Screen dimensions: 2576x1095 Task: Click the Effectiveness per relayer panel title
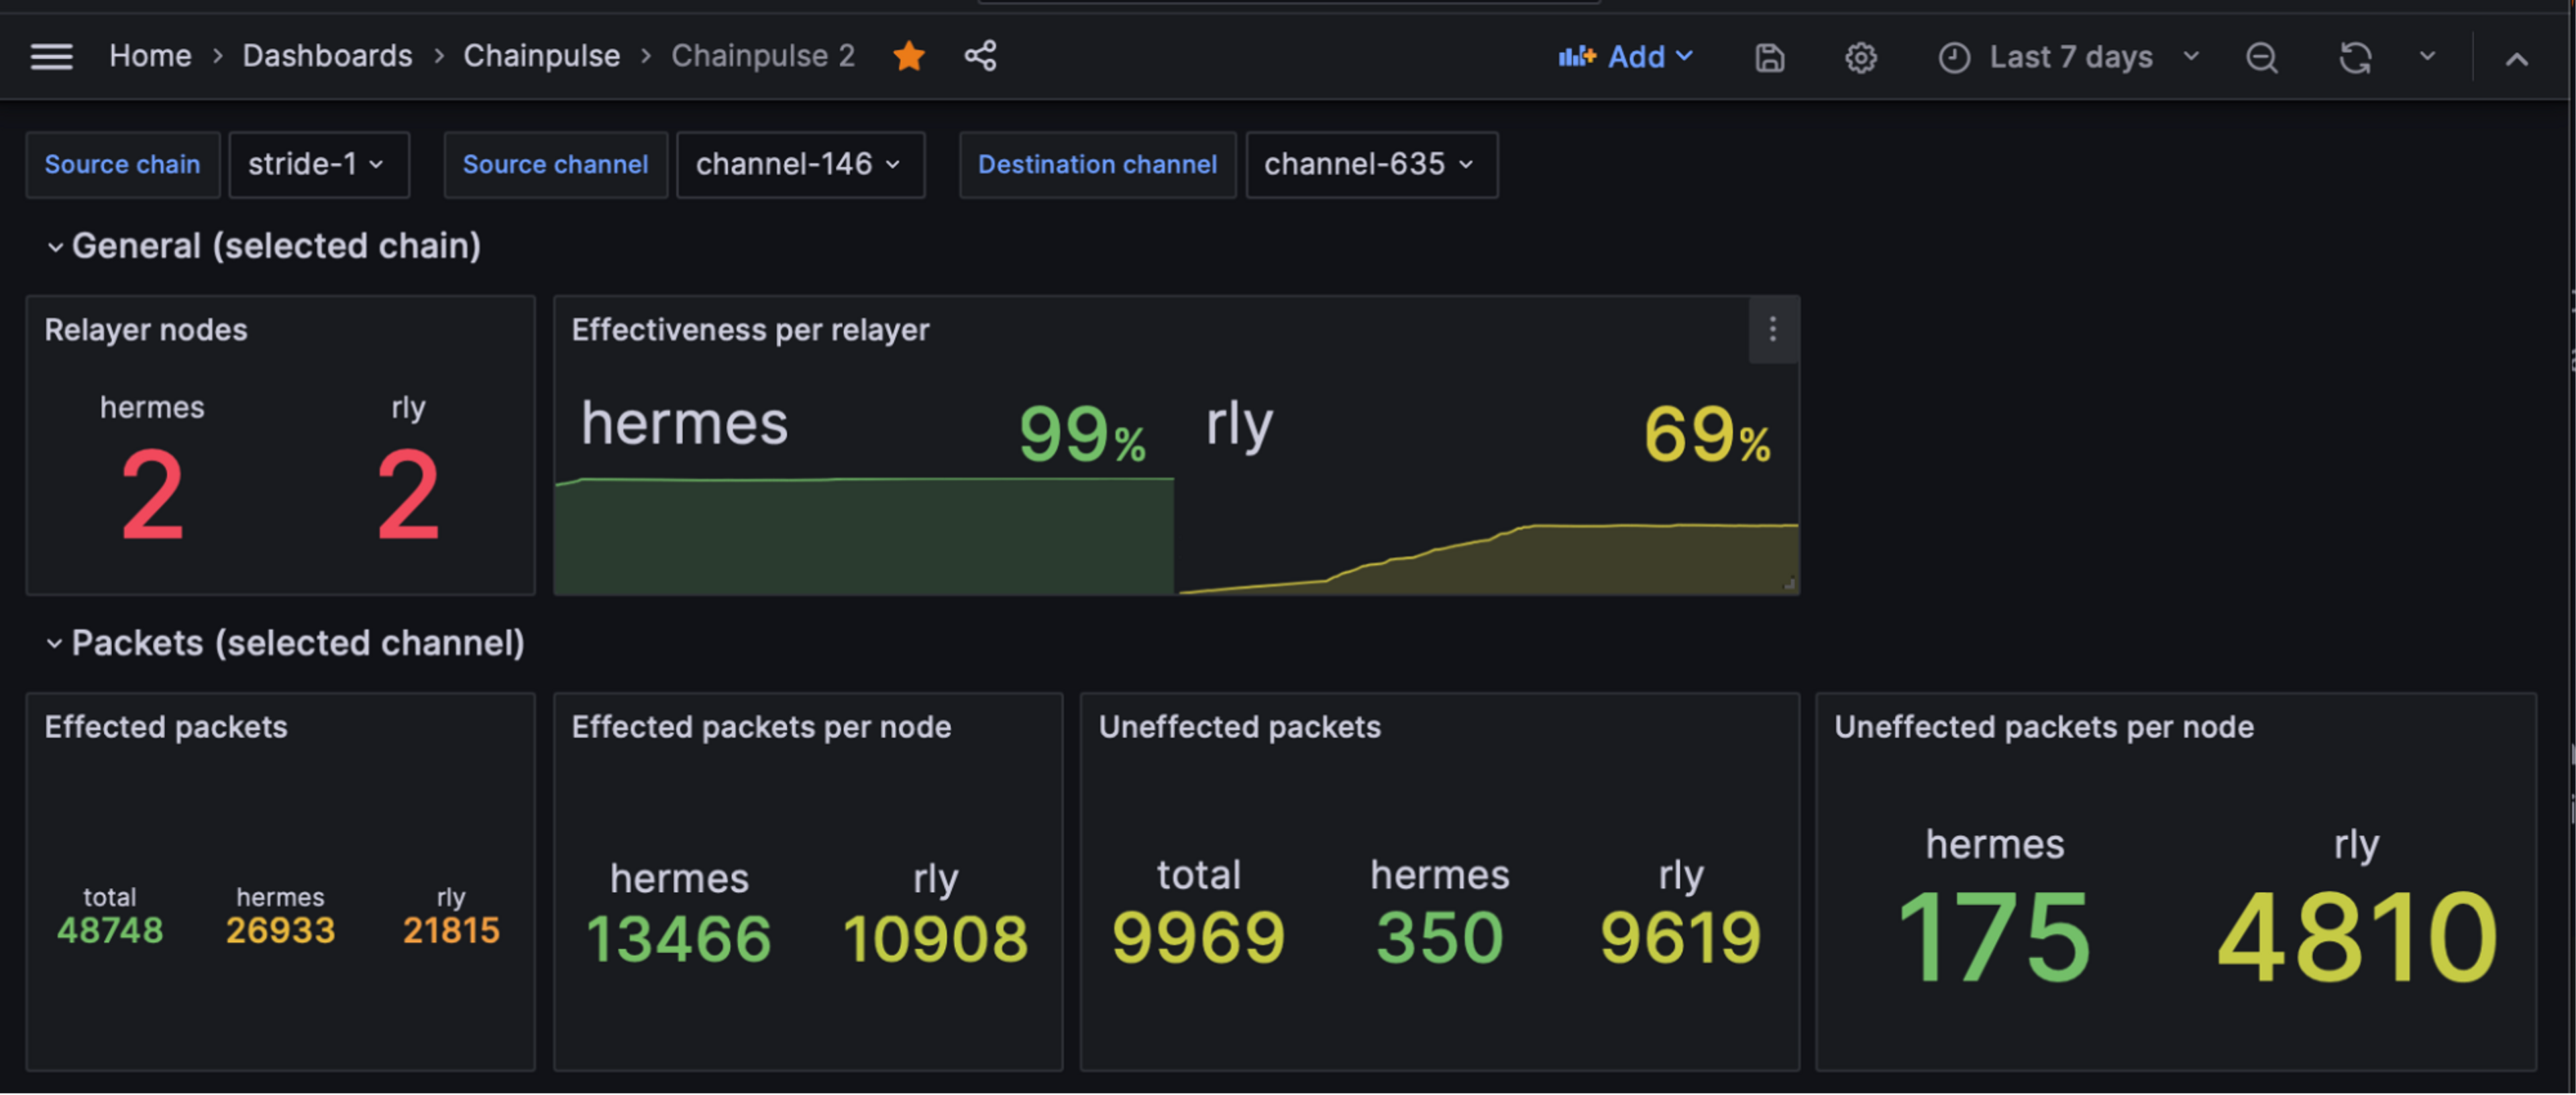[x=750, y=330]
